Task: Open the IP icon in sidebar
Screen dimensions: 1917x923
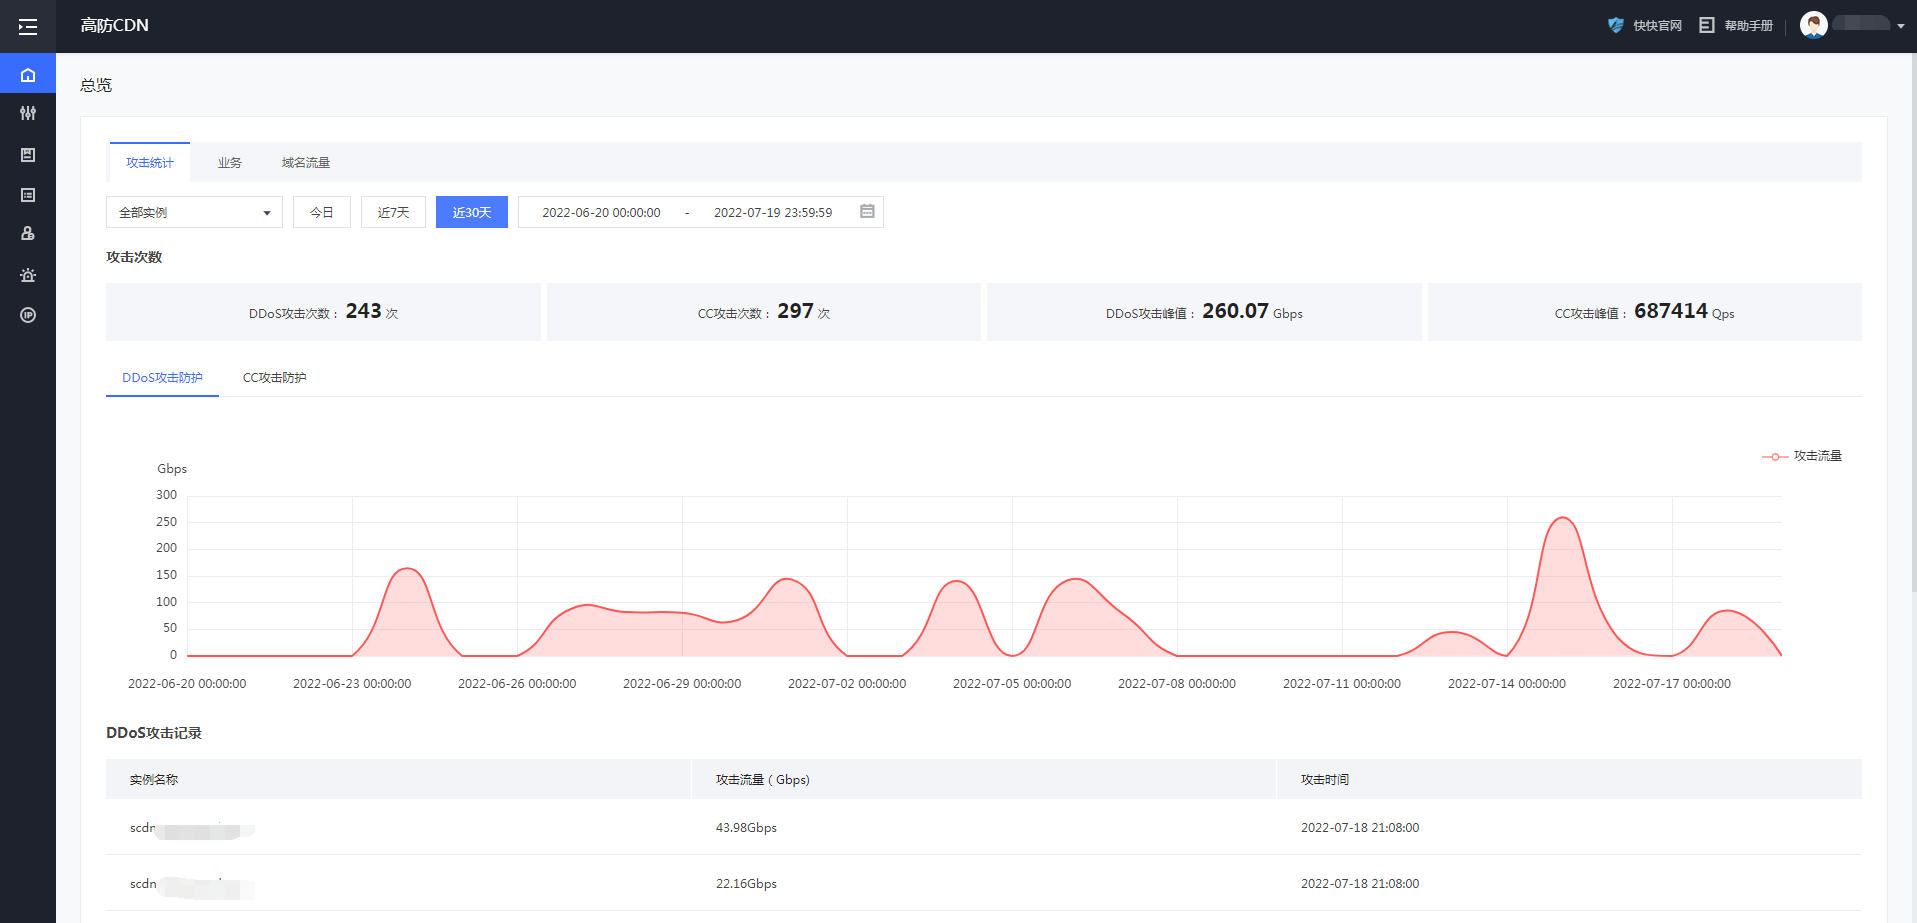Action: pos(28,315)
